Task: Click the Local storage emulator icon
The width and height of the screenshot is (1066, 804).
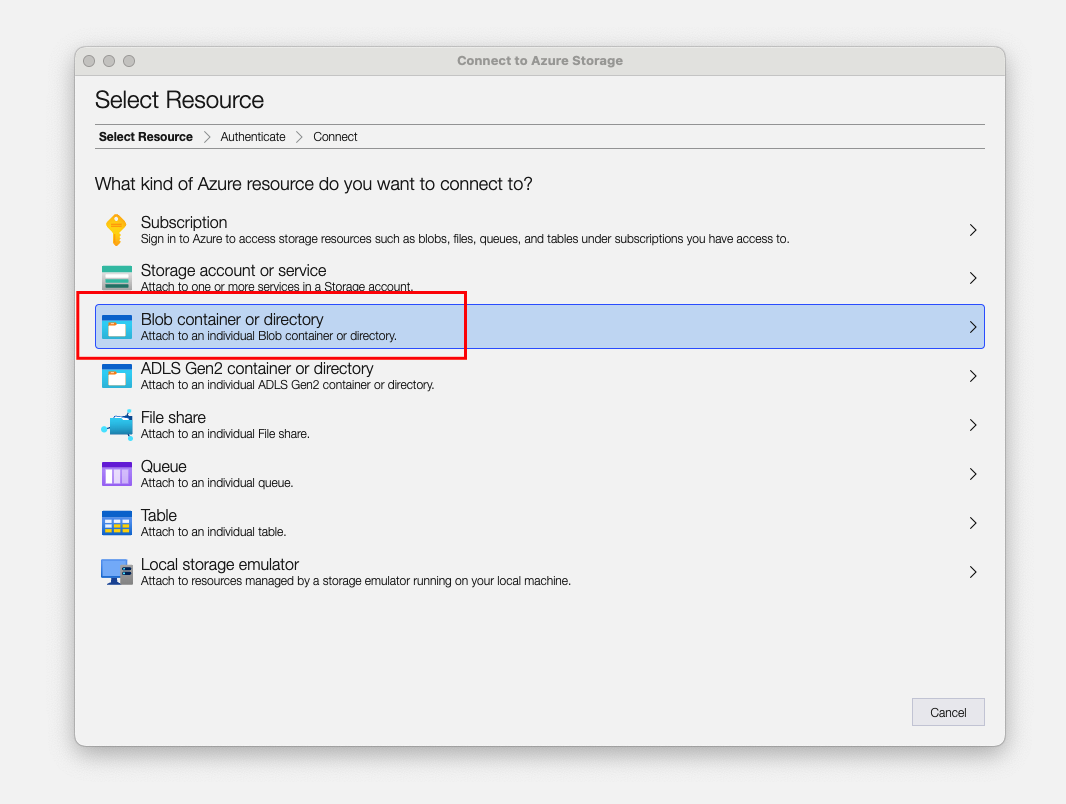Action: [116, 572]
